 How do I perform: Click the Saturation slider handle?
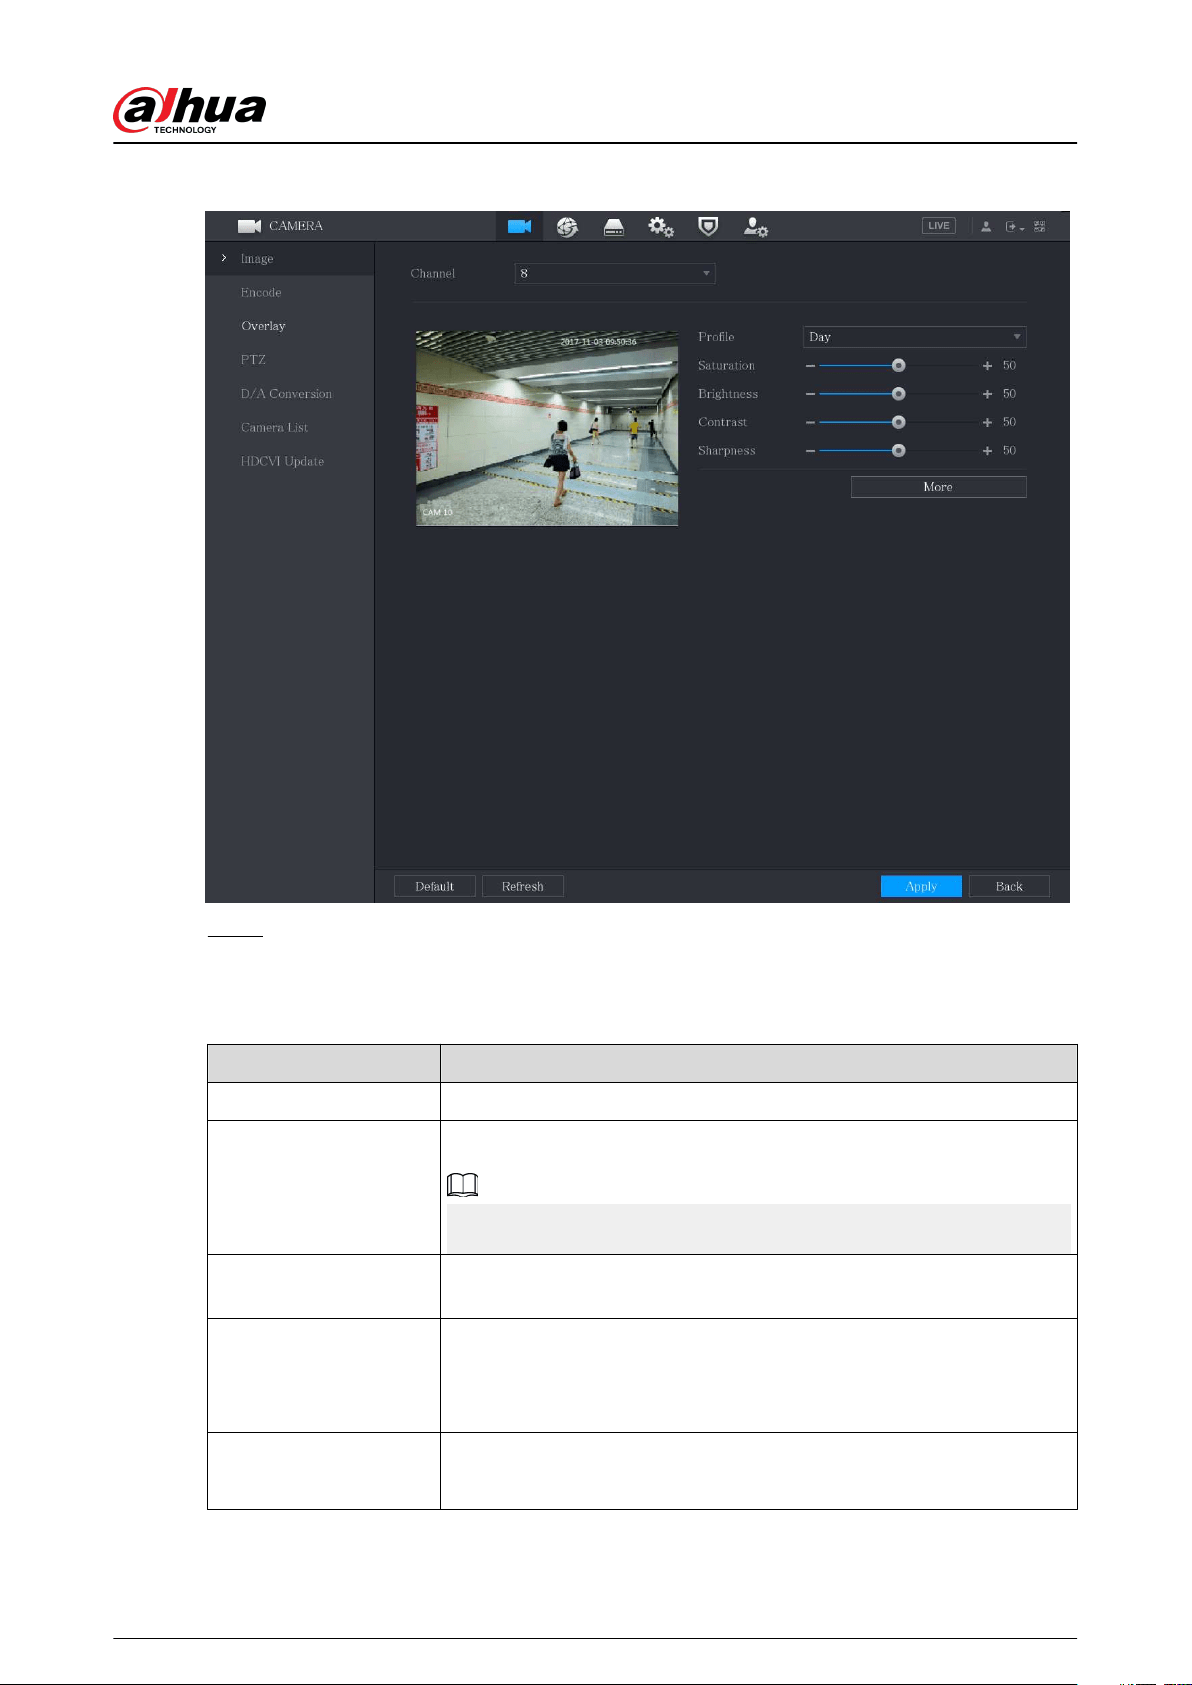pyautogui.click(x=898, y=366)
